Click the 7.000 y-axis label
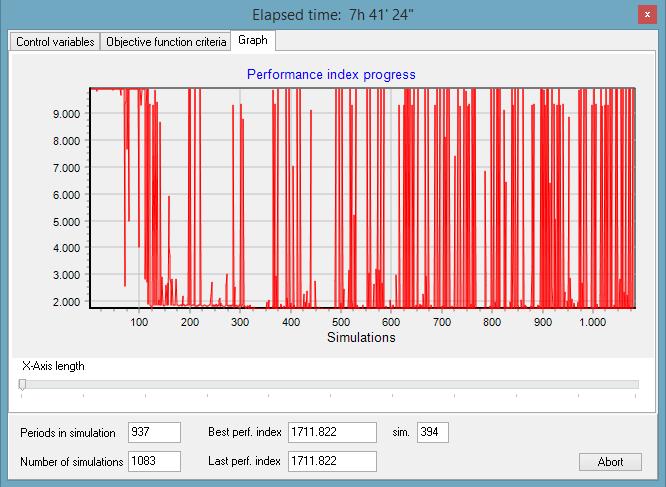Screen dimensions: 666x487 tap(66, 168)
